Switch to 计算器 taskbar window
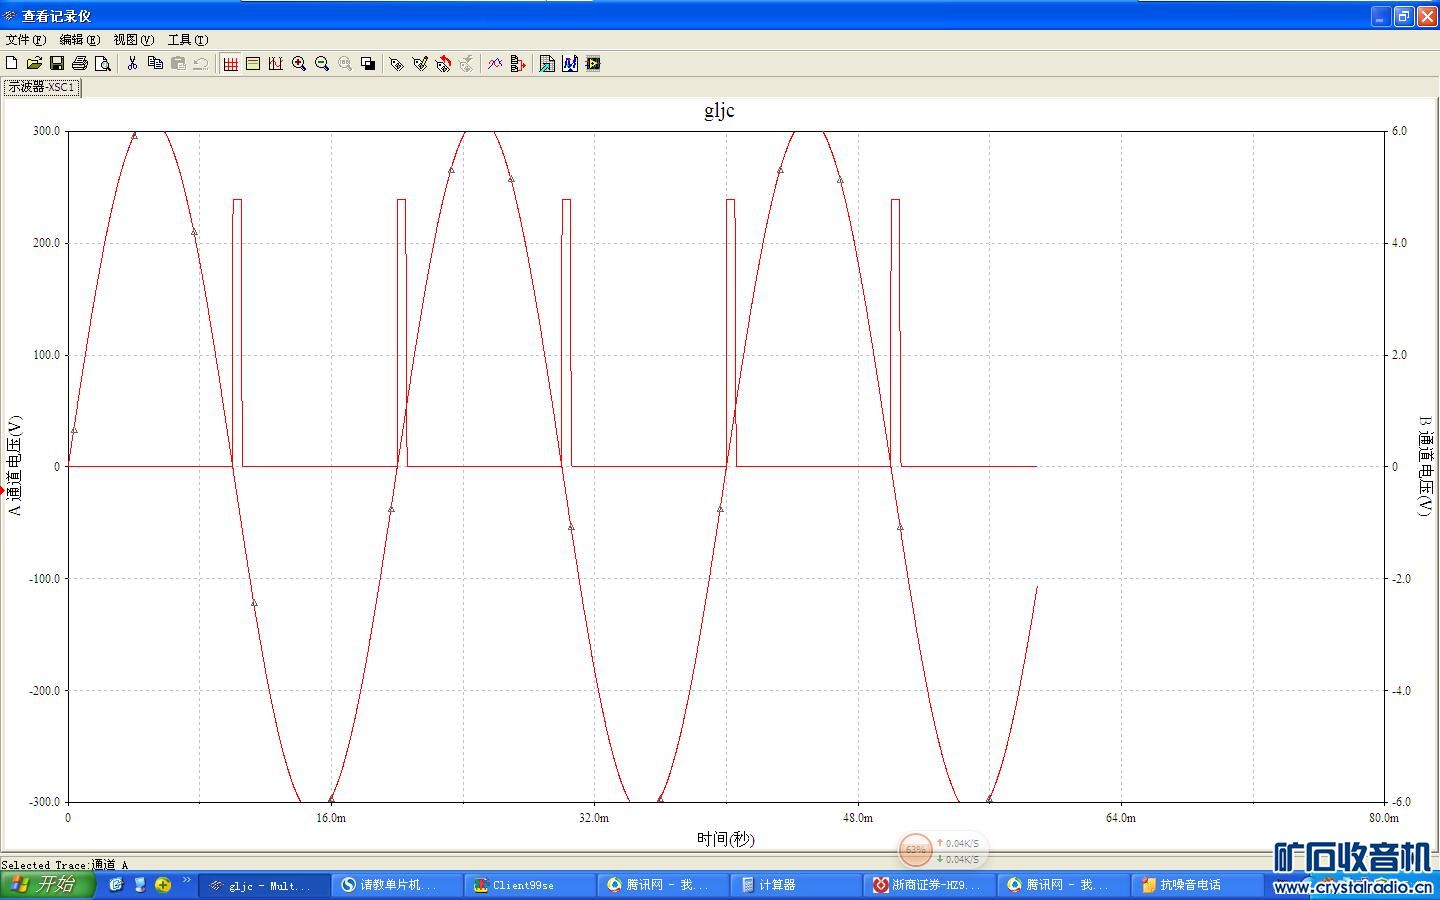Viewport: 1440px width, 900px height. tap(797, 885)
